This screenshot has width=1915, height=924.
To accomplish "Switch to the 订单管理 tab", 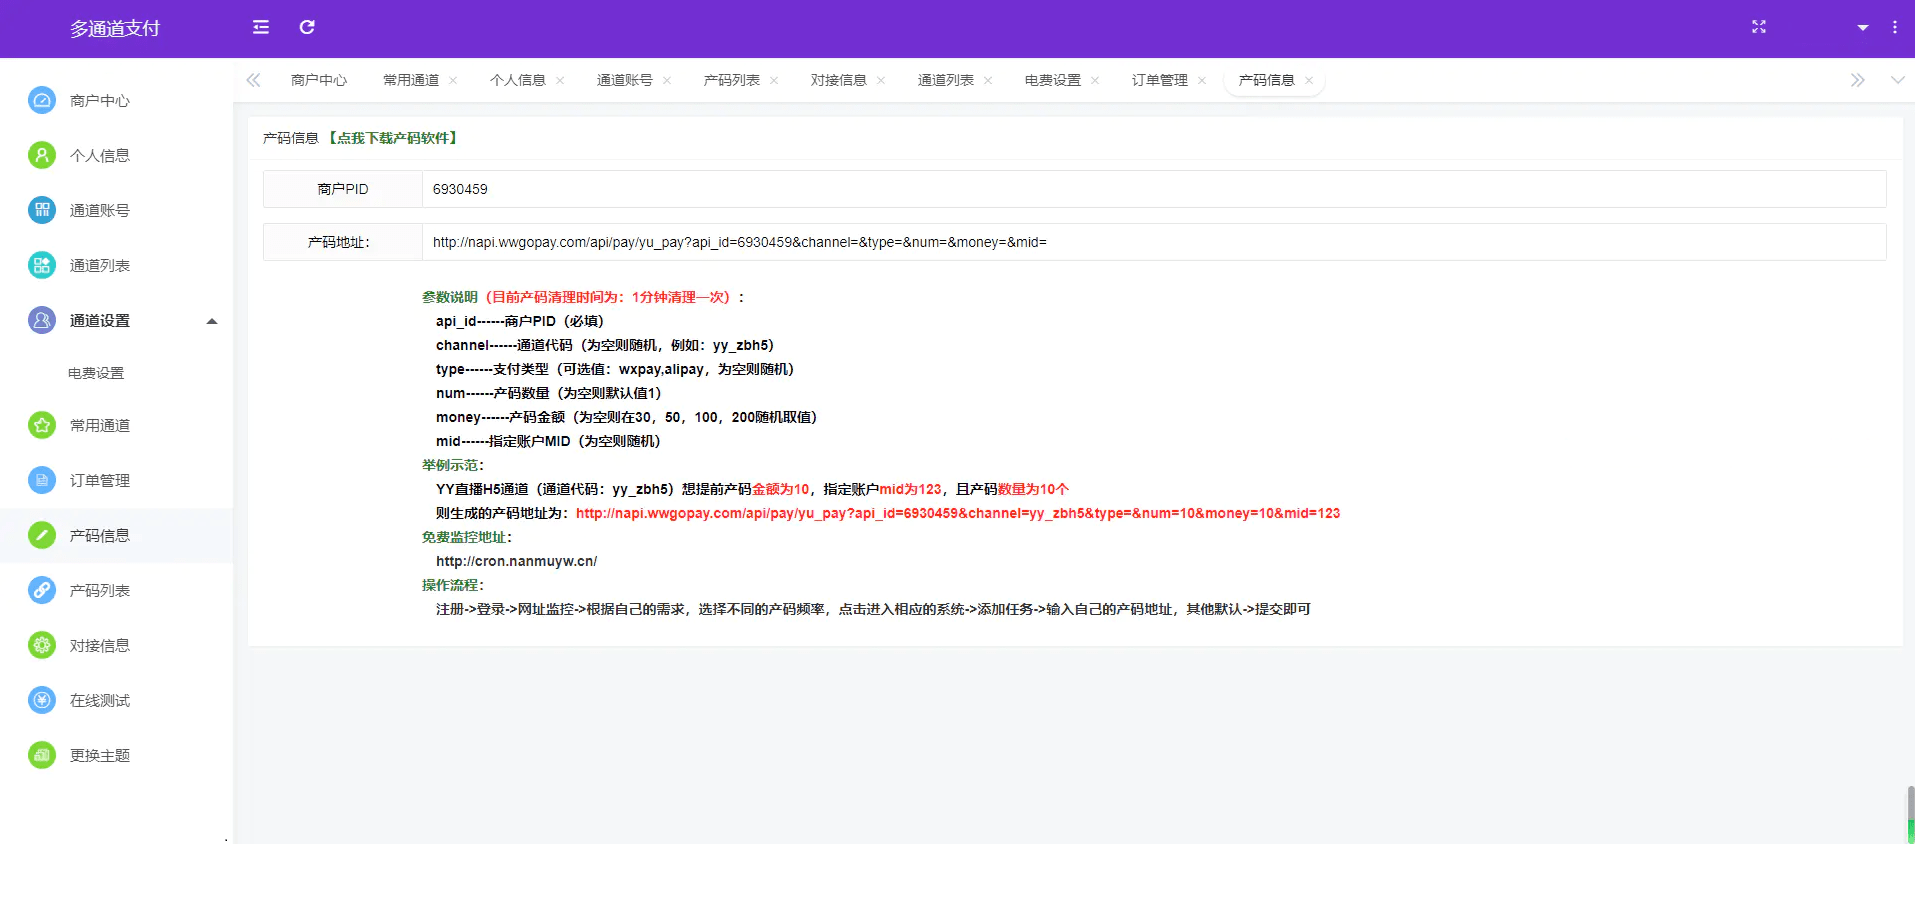I will pyautogui.click(x=1160, y=79).
